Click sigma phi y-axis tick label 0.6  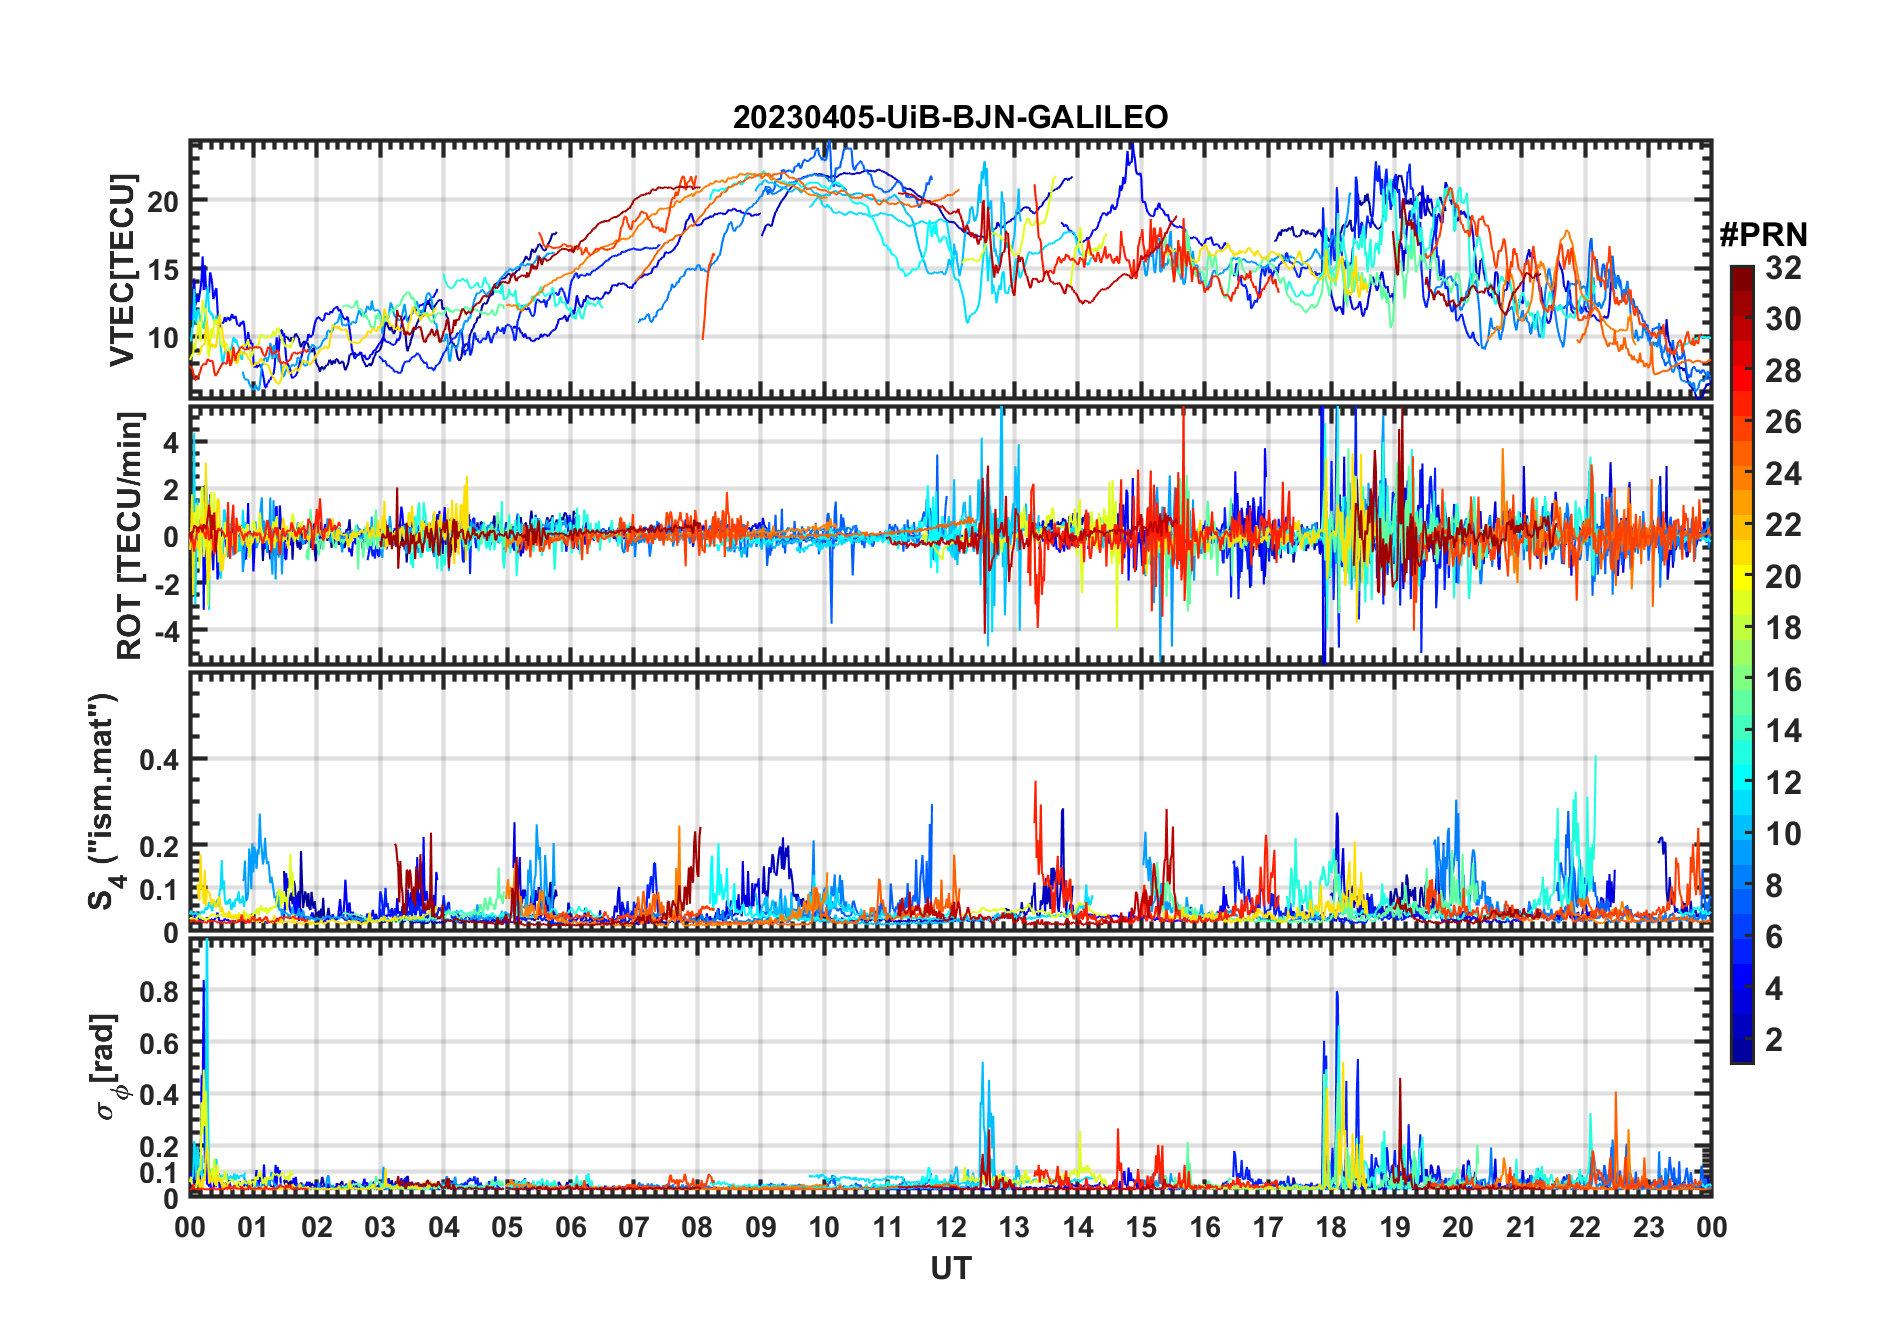point(159,1044)
